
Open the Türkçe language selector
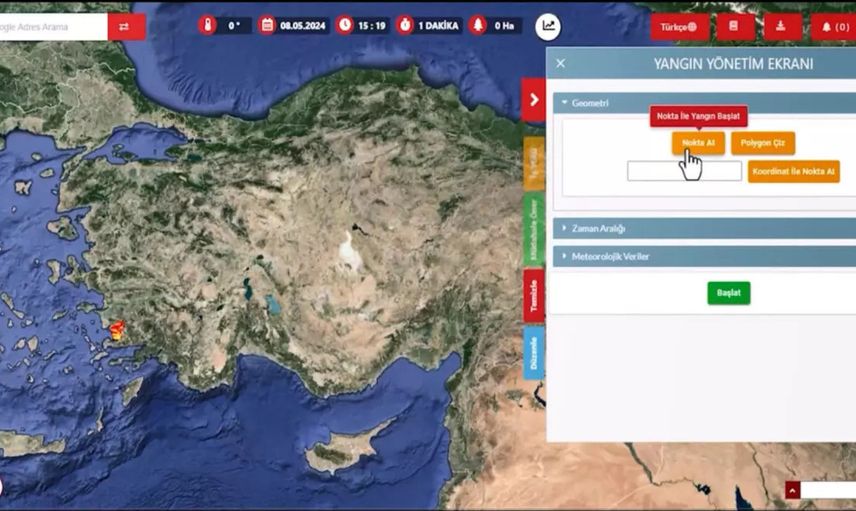(679, 27)
